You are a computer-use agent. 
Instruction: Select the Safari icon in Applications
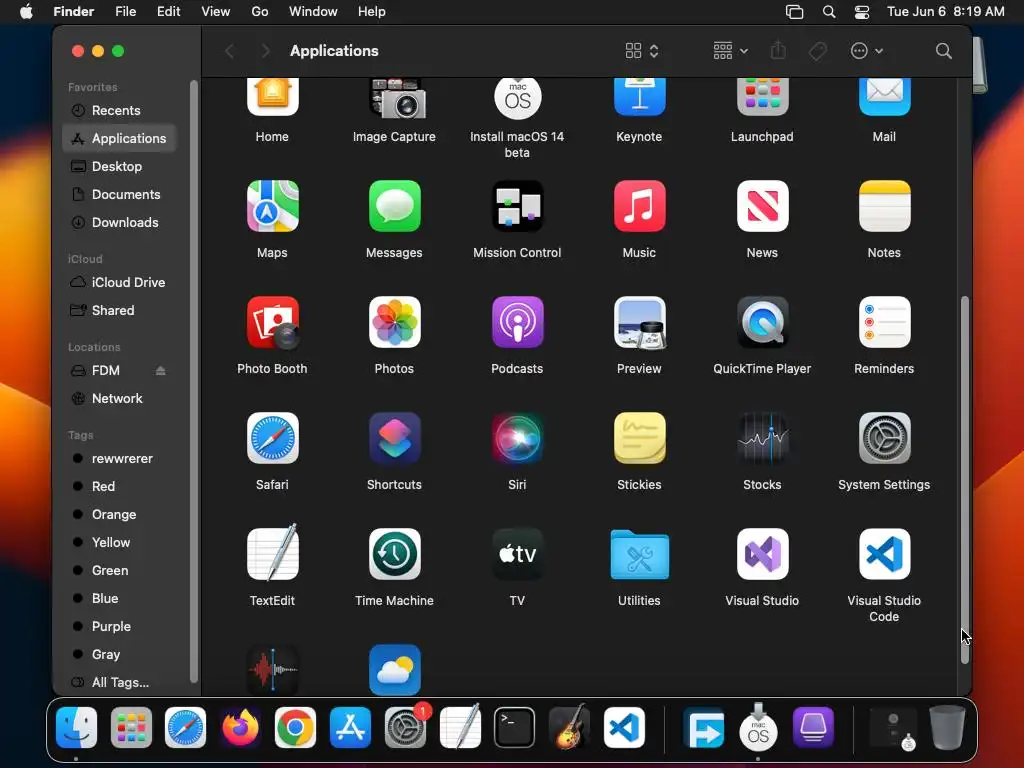272,438
